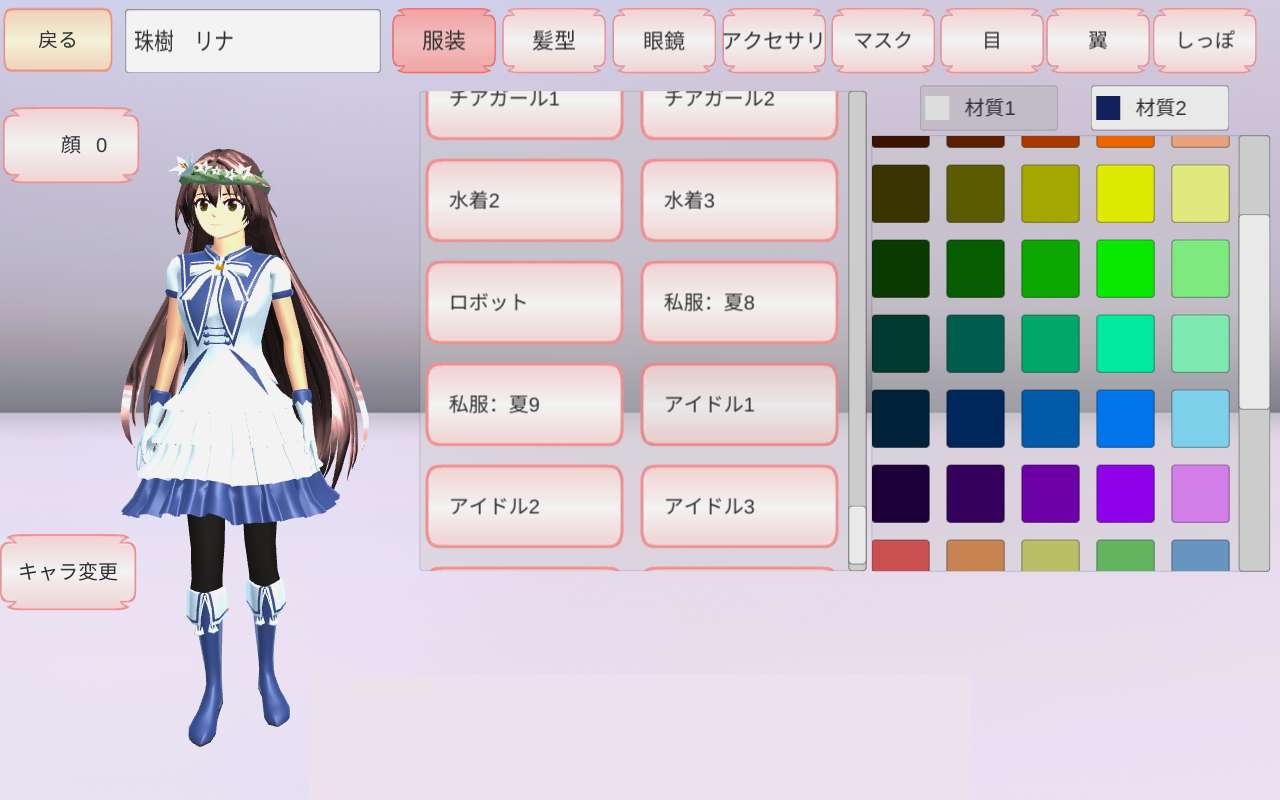This screenshot has height=800, width=1280.
Task: Select the アイドル1 idol outfit
Action: pos(739,404)
